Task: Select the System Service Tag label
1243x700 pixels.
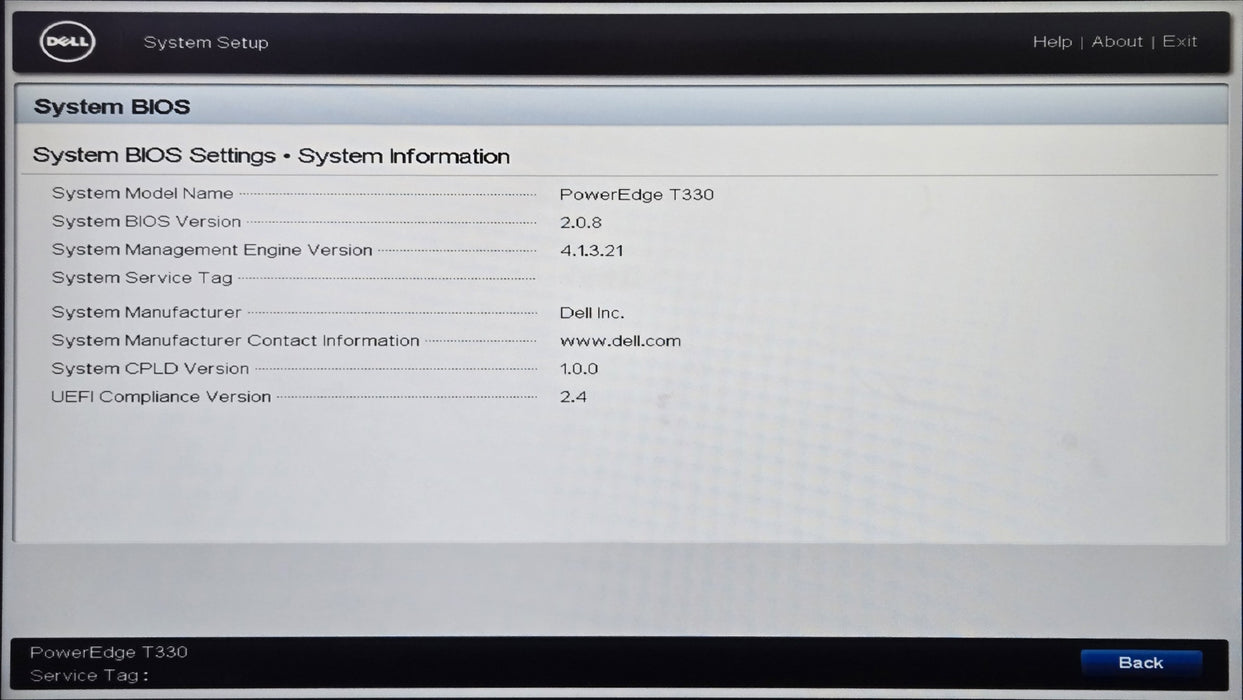Action: (x=142, y=278)
